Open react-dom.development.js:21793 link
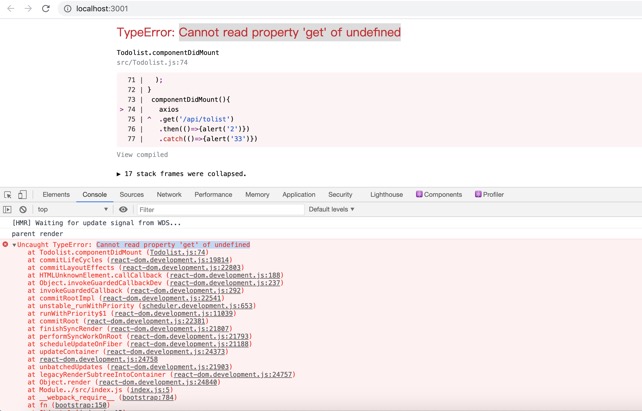642x411 pixels. 189,336
